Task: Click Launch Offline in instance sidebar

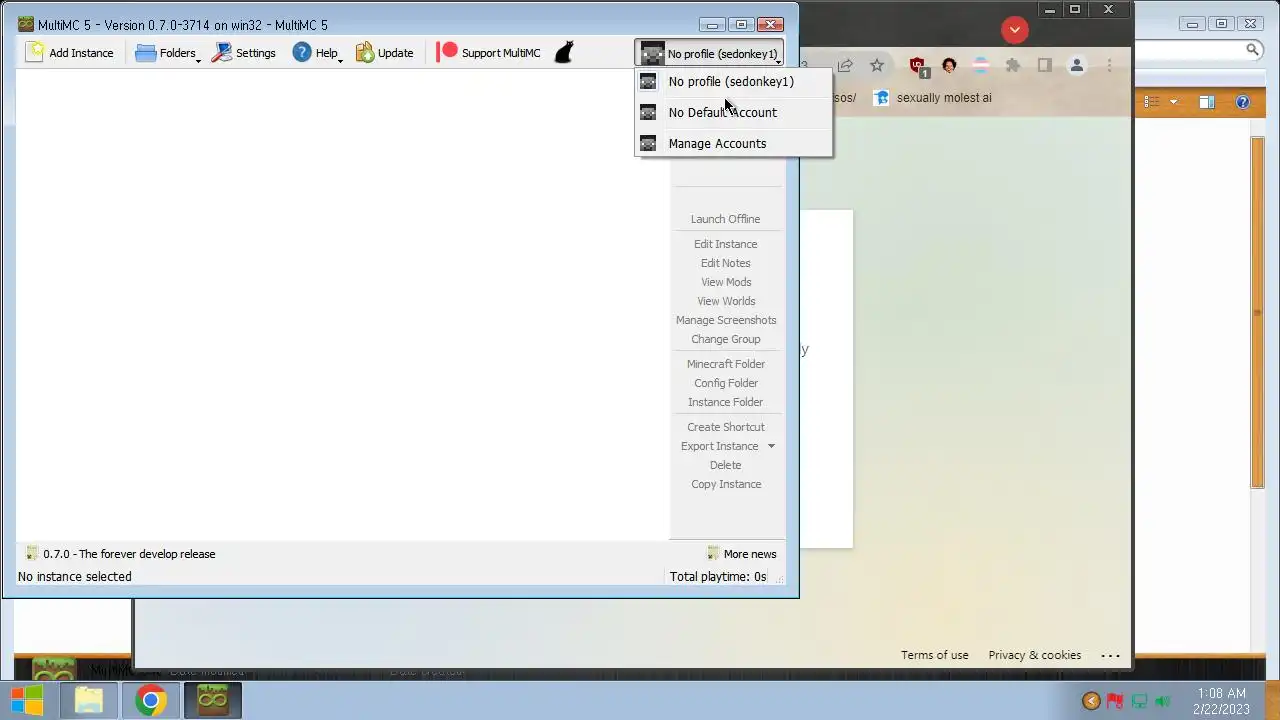Action: (725, 219)
